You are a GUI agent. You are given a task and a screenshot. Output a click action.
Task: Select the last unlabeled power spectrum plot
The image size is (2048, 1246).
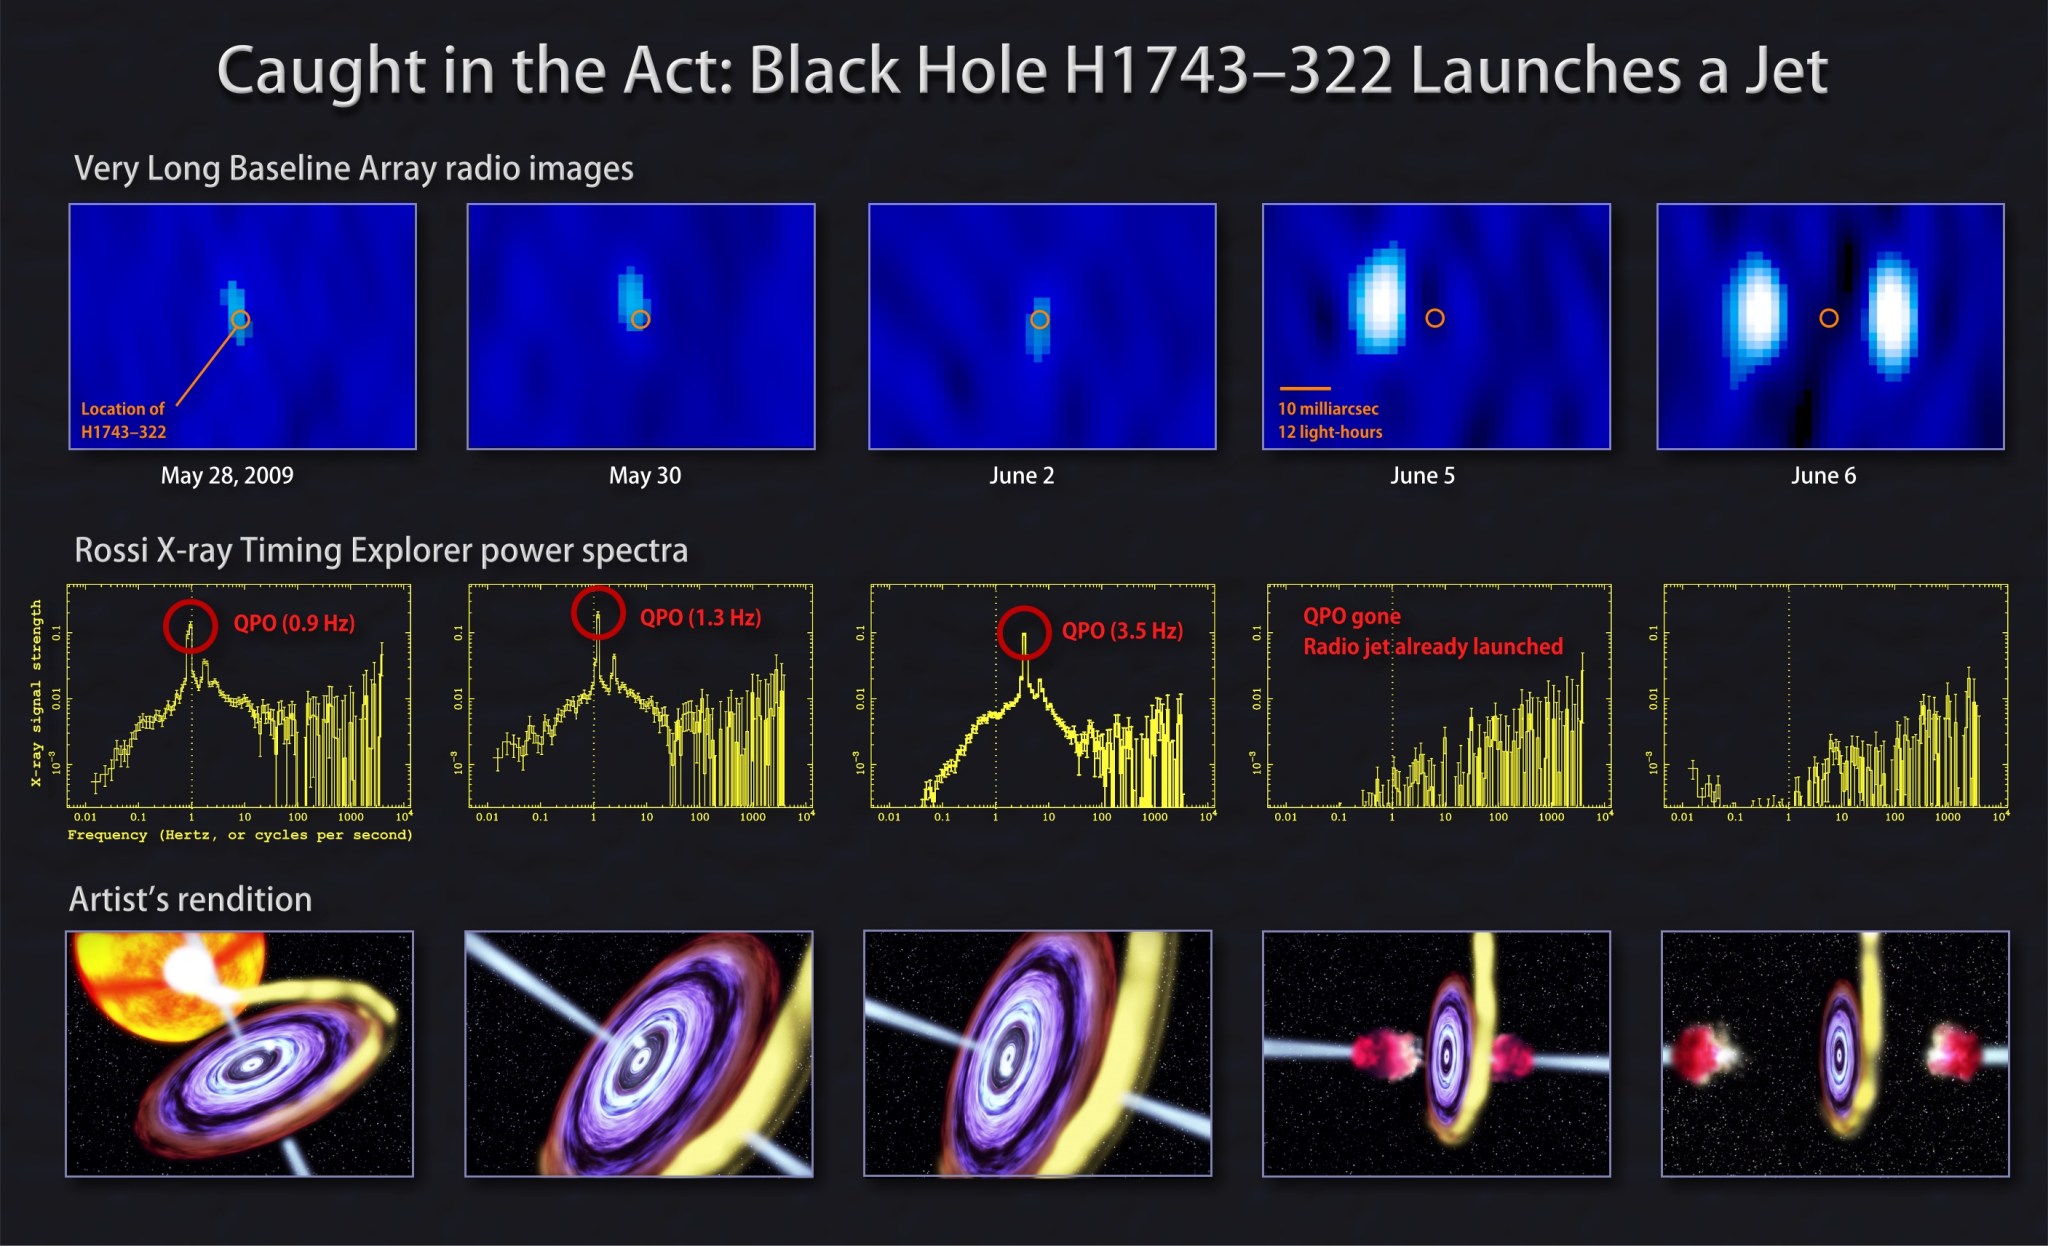[x=1835, y=696]
